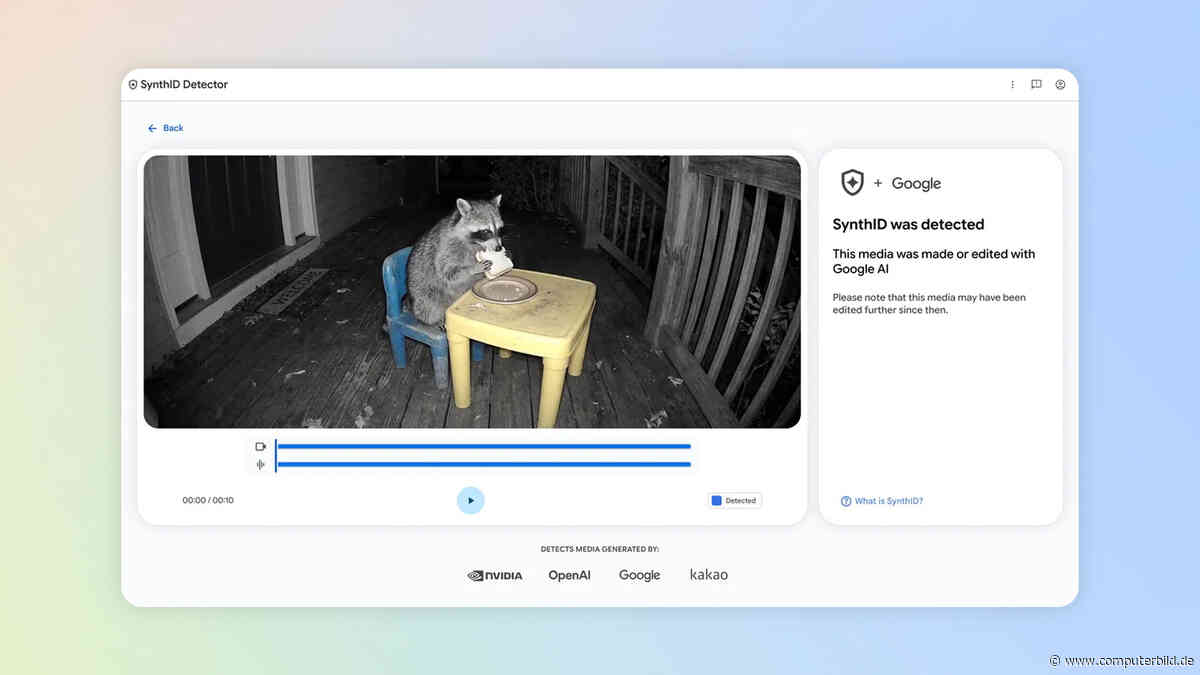Open the send feedback icon
This screenshot has width=1200, height=675.
[x=1036, y=85]
